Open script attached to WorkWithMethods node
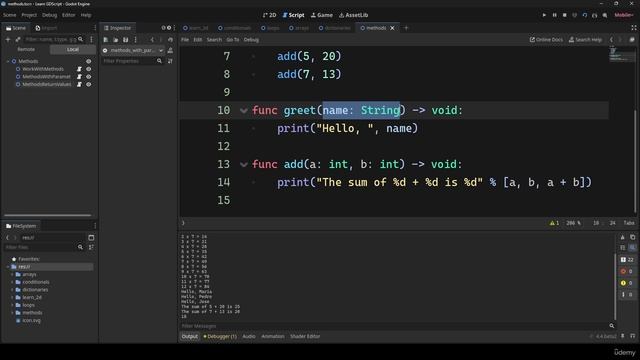 79,69
